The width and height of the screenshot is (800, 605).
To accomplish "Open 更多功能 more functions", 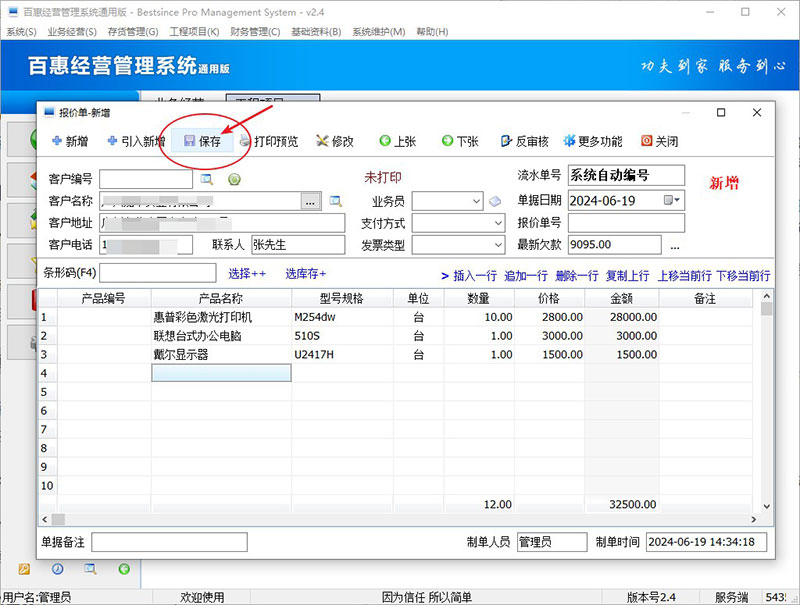I will pos(593,141).
